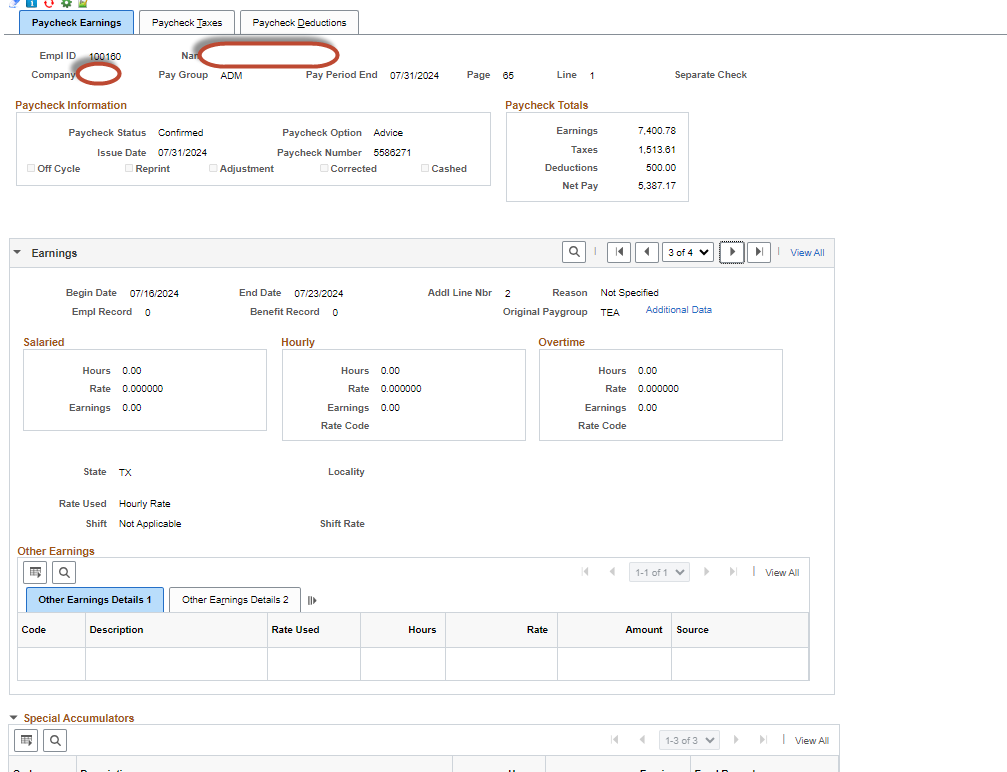Select the Other Earnings Details 2 tab

point(235,600)
